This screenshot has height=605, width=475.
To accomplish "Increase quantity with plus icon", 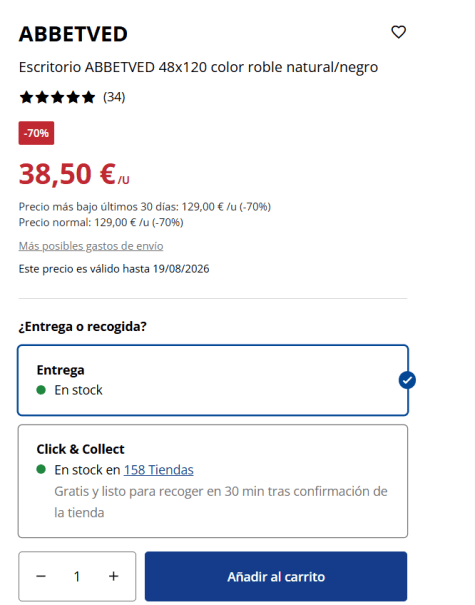I will pyautogui.click(x=113, y=576).
